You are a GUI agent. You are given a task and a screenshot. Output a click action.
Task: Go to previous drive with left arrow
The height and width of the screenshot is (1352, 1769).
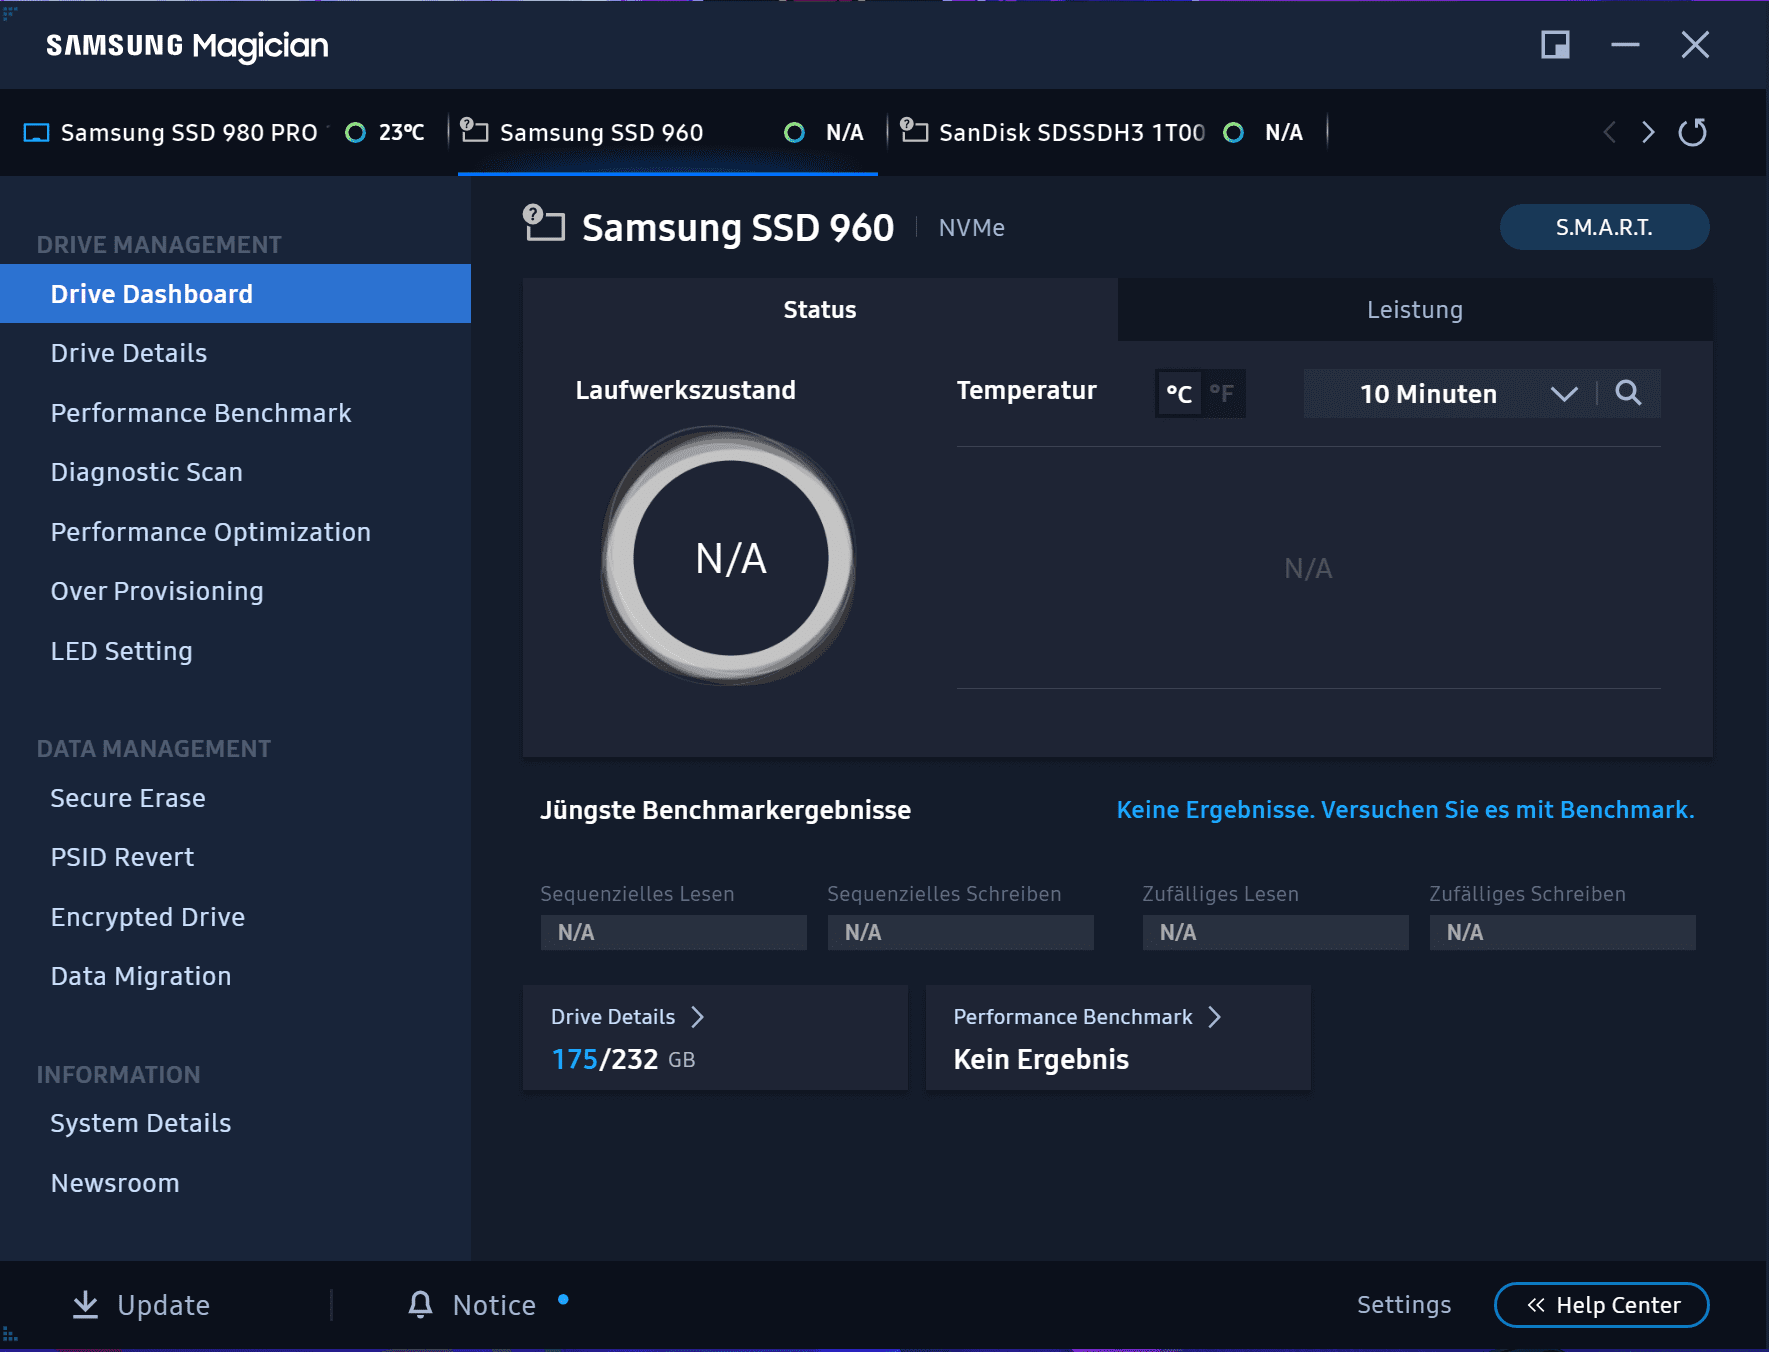[1609, 132]
